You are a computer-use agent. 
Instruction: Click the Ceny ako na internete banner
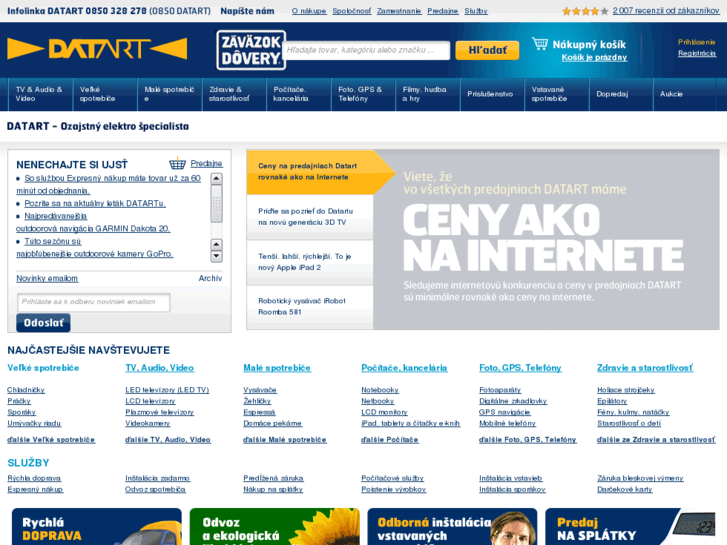pos(546,239)
